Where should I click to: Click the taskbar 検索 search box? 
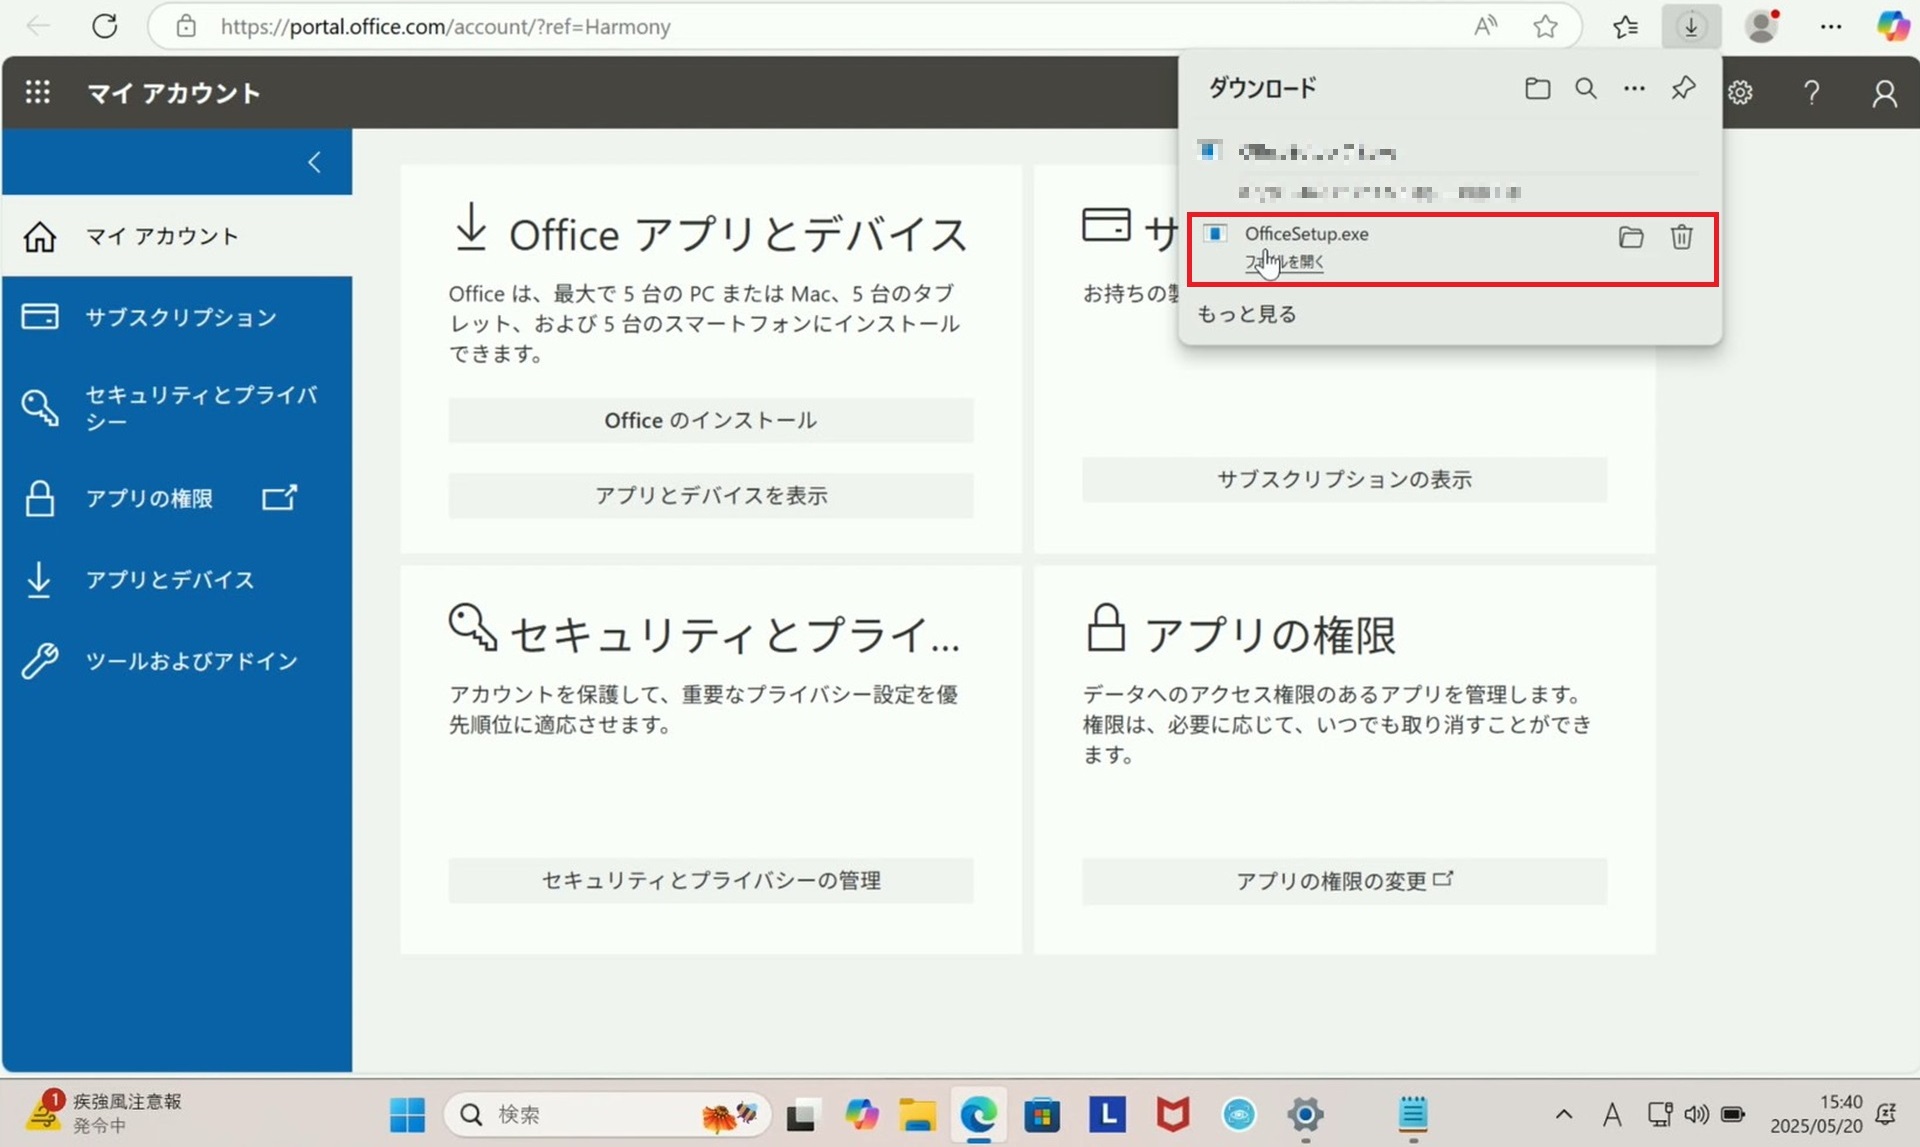point(608,1114)
